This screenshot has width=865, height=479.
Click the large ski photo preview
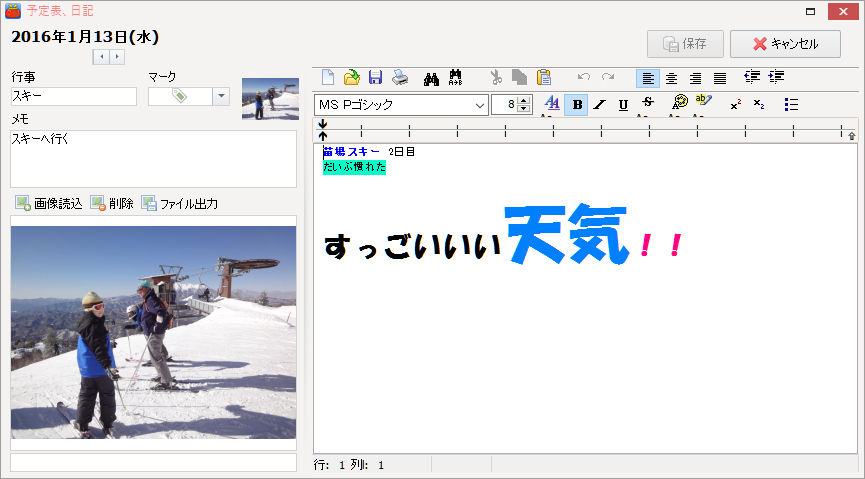(153, 332)
